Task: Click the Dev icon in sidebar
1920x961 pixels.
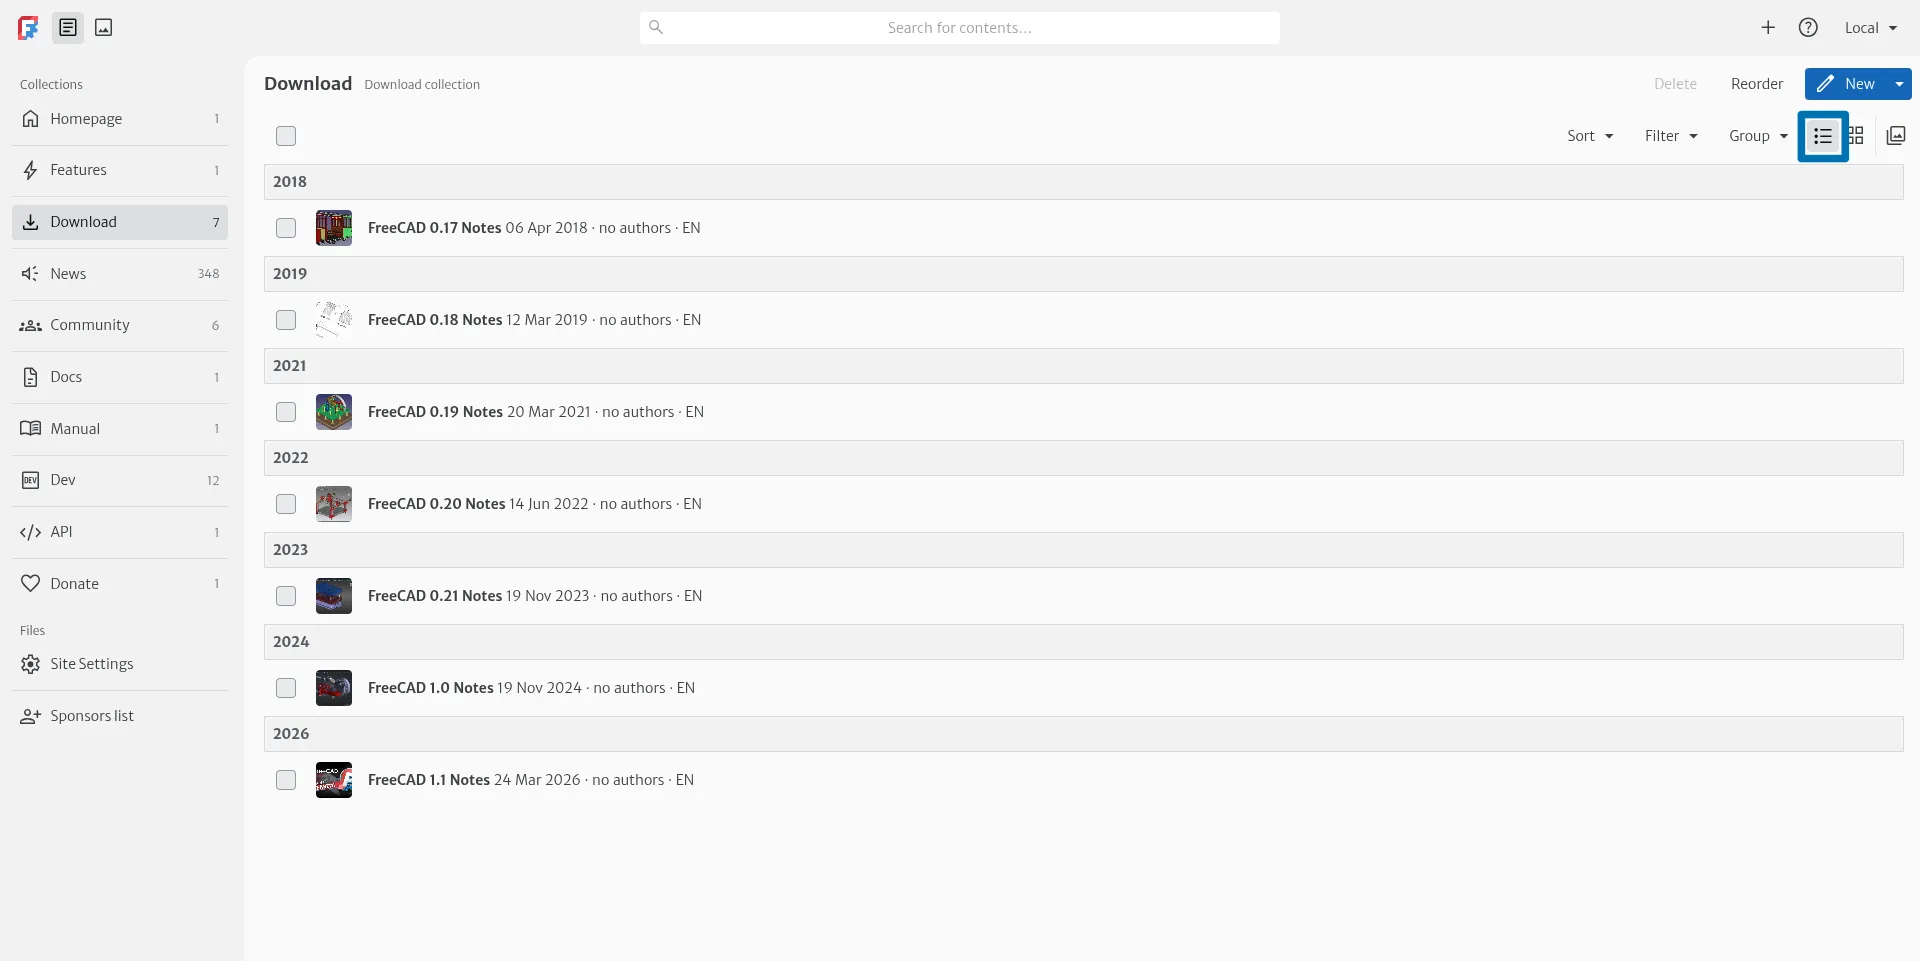Action: [31, 480]
